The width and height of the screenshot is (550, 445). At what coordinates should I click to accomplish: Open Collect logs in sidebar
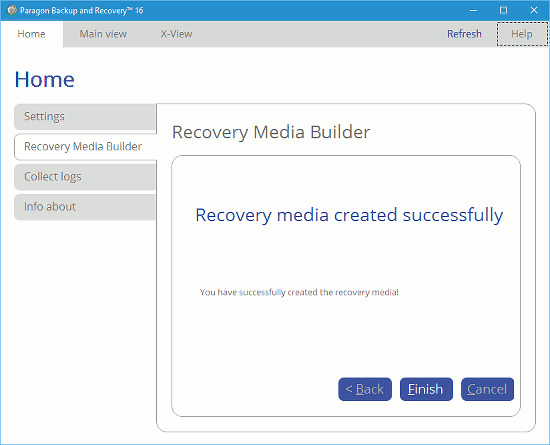[x=85, y=177]
